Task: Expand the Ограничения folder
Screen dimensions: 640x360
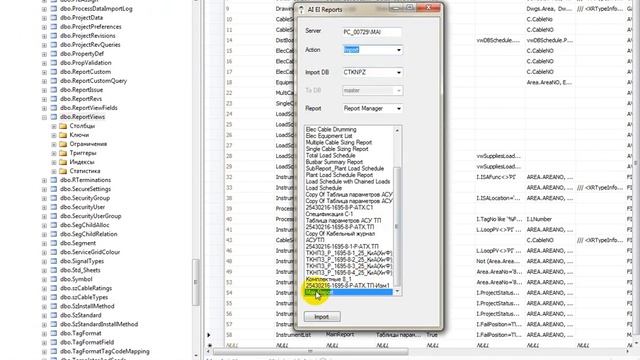Action: [54, 144]
